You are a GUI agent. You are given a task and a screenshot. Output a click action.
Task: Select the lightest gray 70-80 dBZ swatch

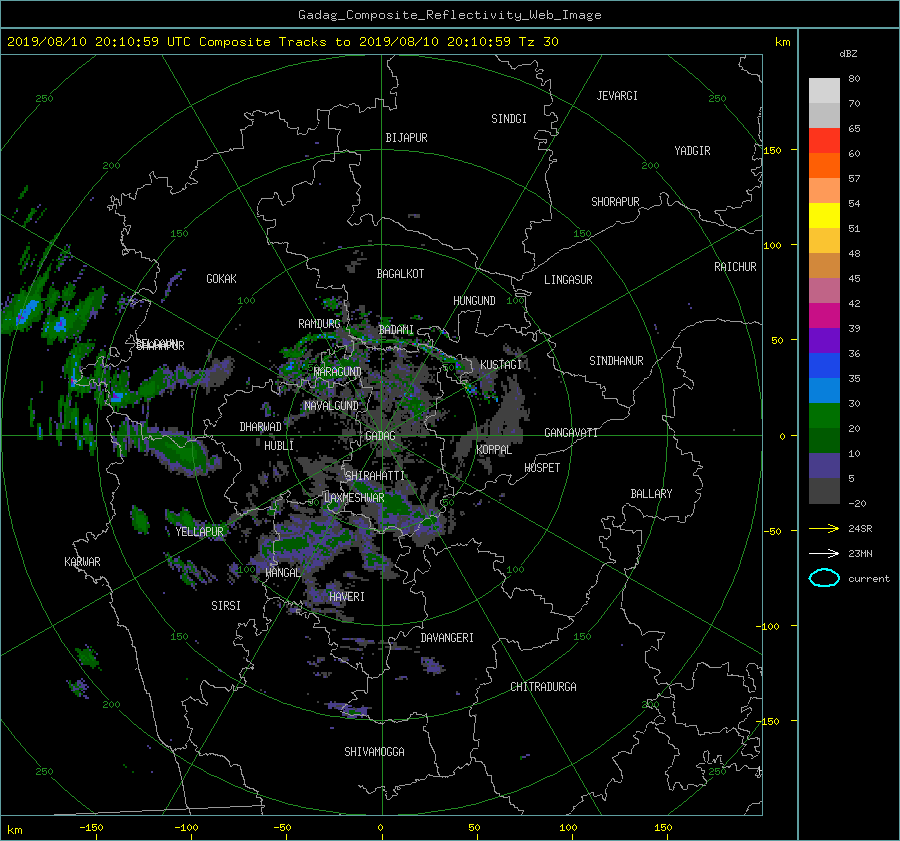(x=824, y=91)
